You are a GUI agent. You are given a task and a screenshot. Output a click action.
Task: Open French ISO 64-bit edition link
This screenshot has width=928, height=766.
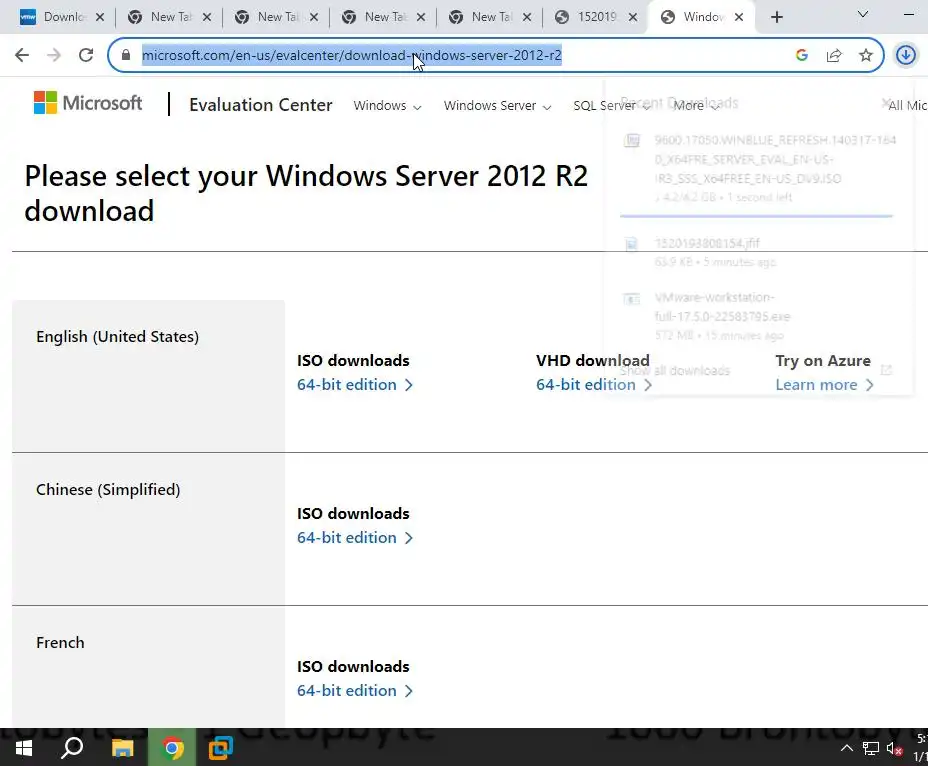coord(355,691)
